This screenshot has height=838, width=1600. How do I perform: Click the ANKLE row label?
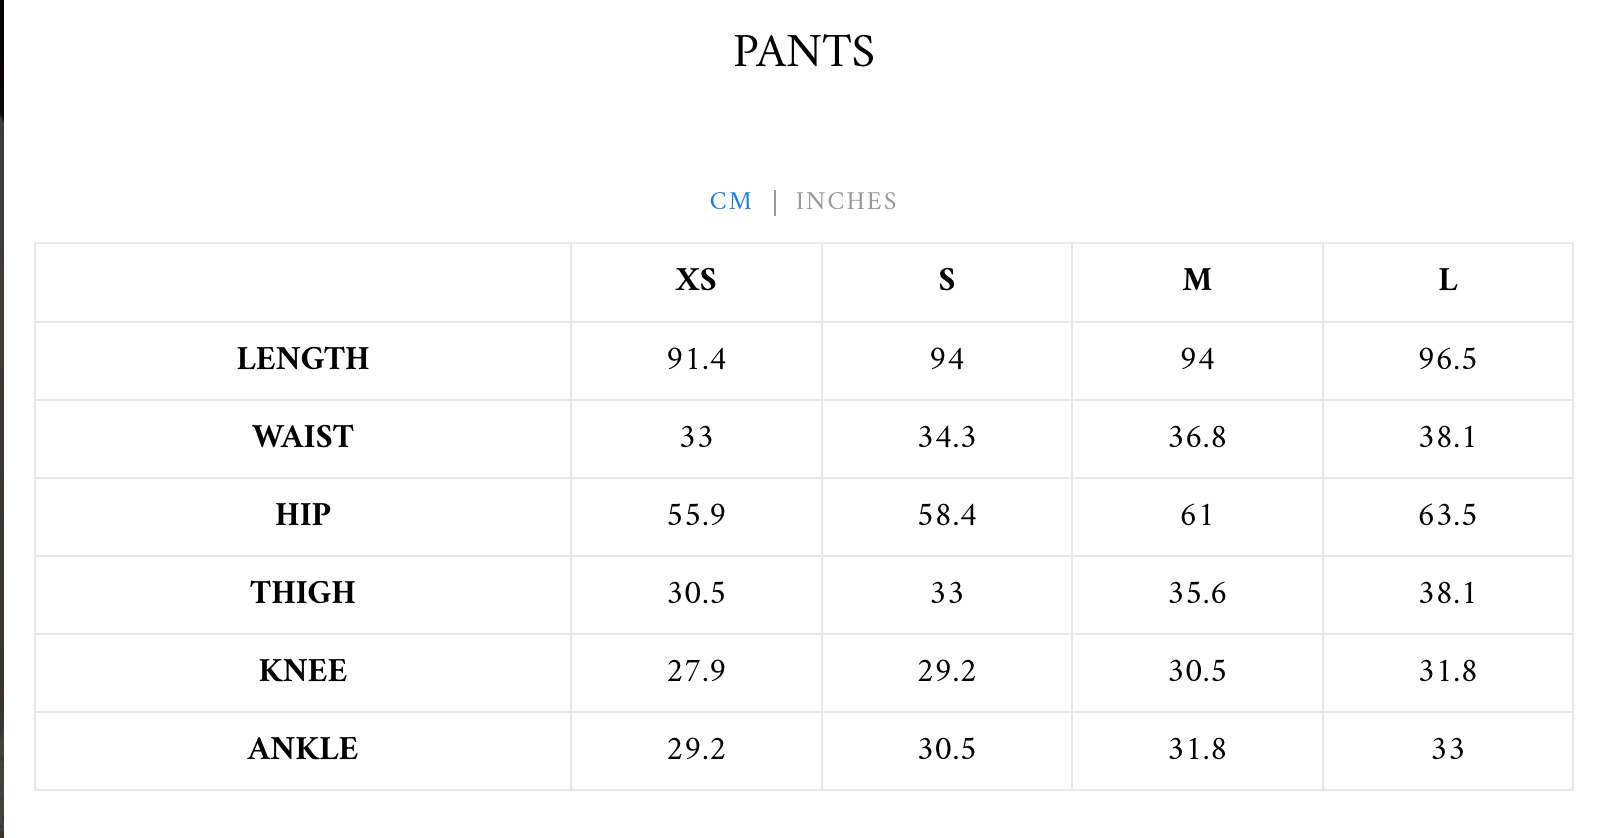pos(303,748)
